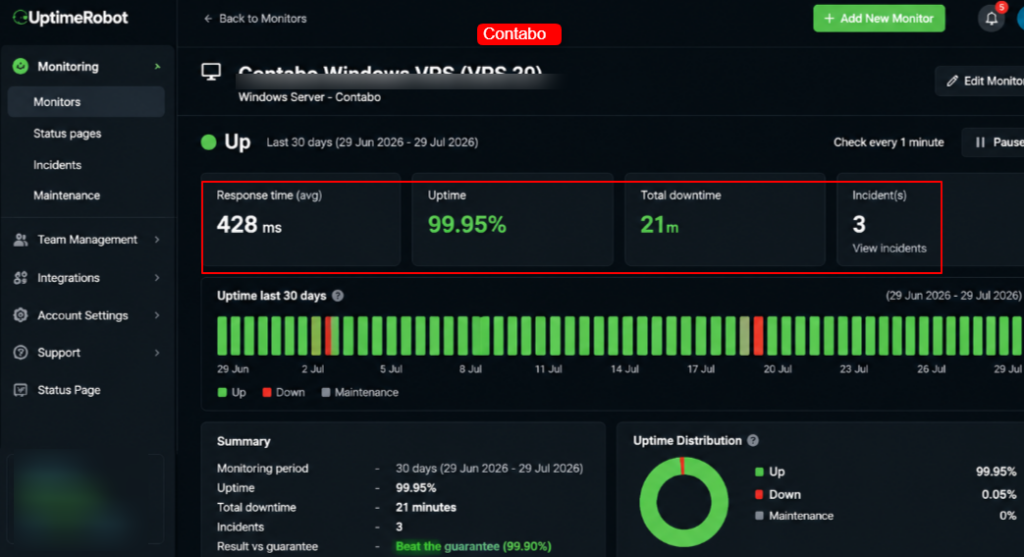Click View incidents link
This screenshot has width=1024, height=557.
click(x=889, y=248)
